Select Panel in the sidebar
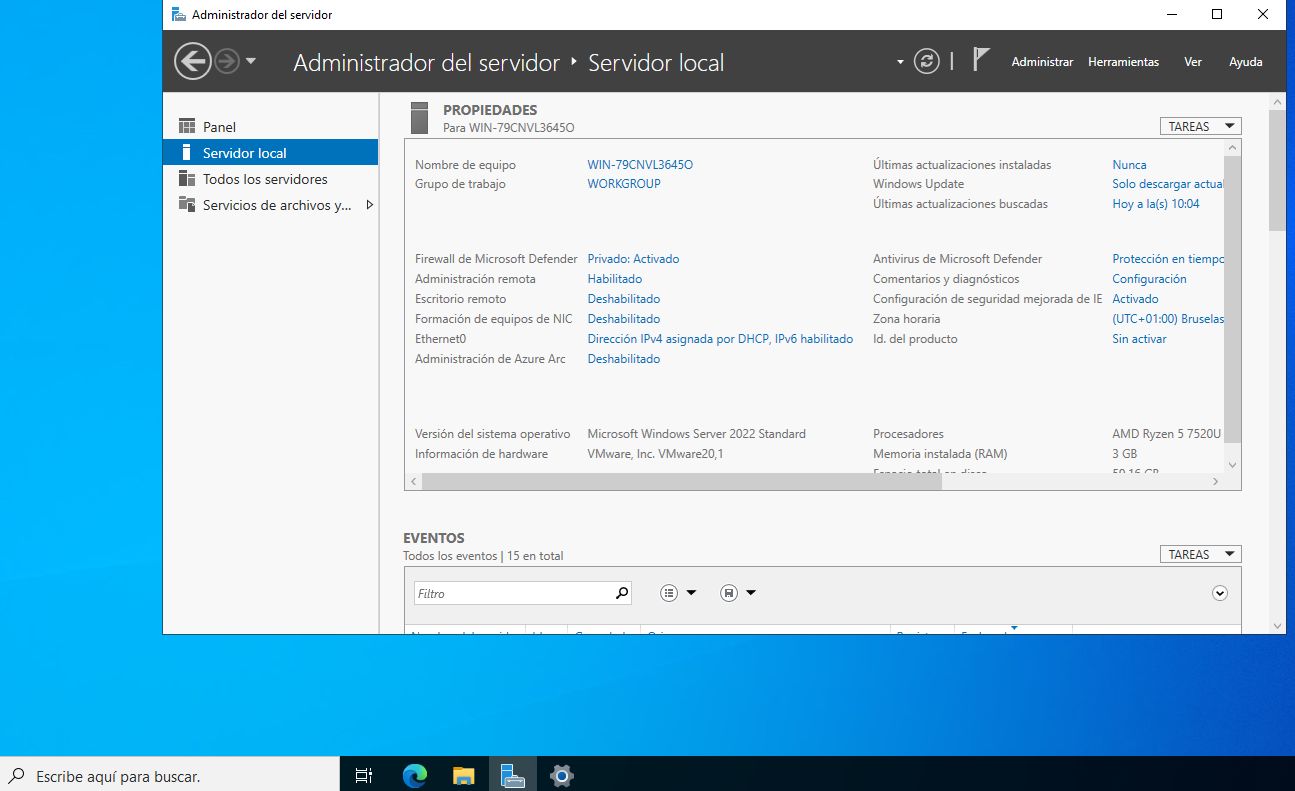This screenshot has height=791, width=1295. click(x=270, y=127)
